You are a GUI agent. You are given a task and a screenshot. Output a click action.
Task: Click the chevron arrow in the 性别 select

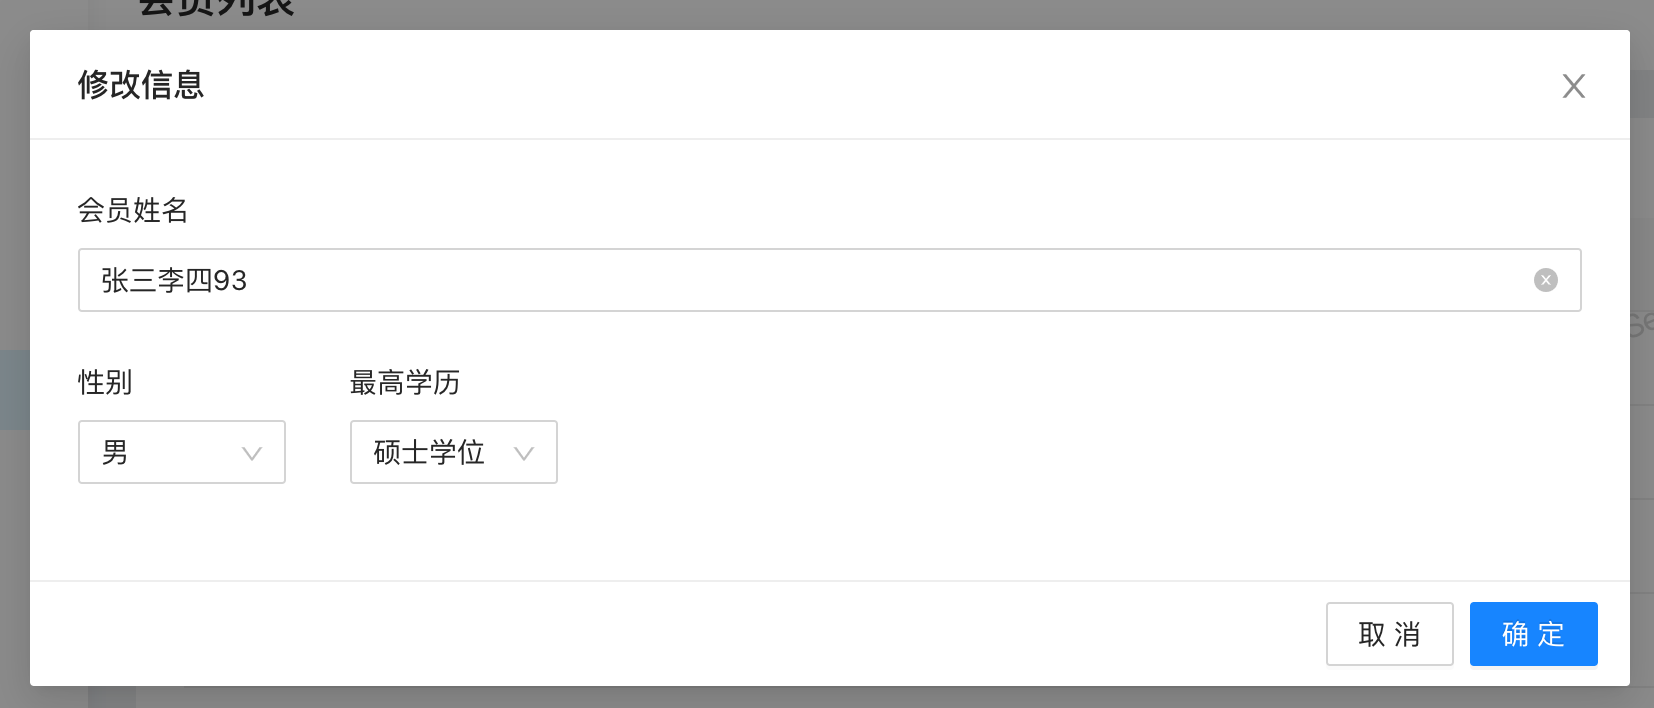pyautogui.click(x=252, y=453)
